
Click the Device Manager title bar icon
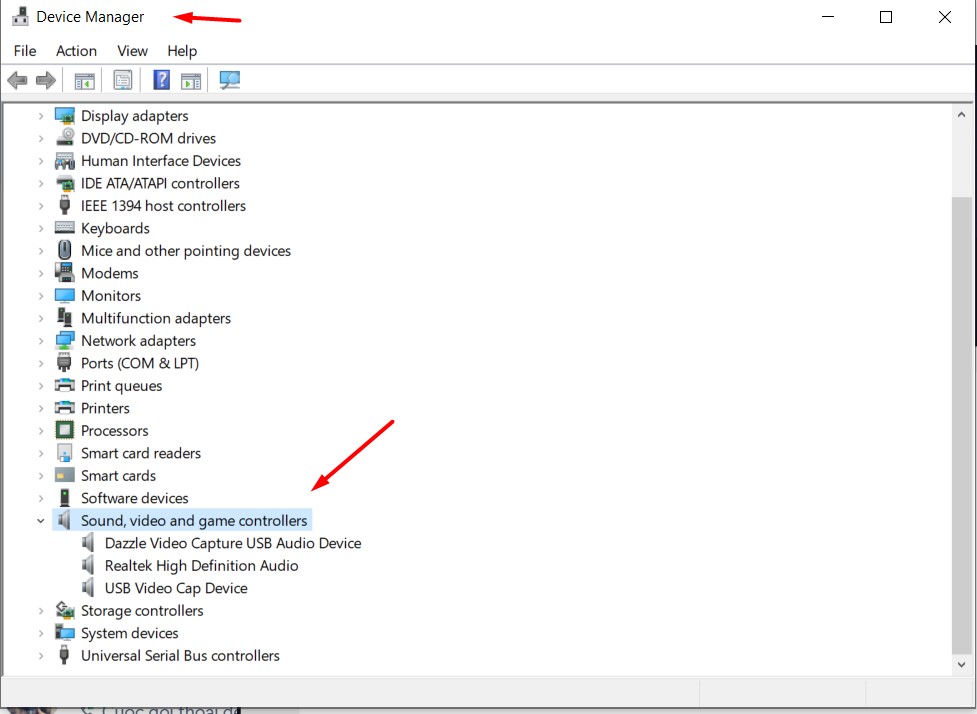pos(20,16)
